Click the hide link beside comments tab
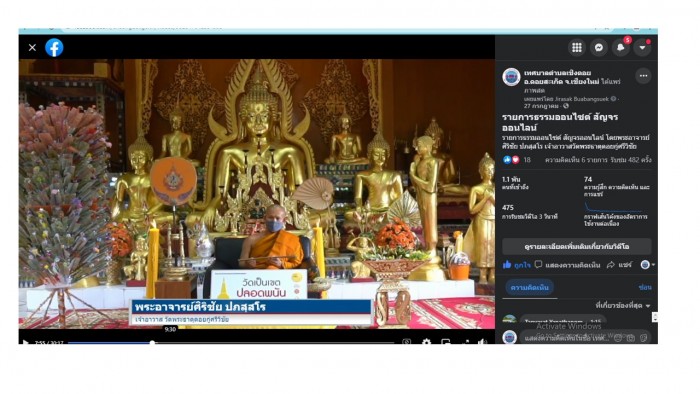 click(645, 287)
